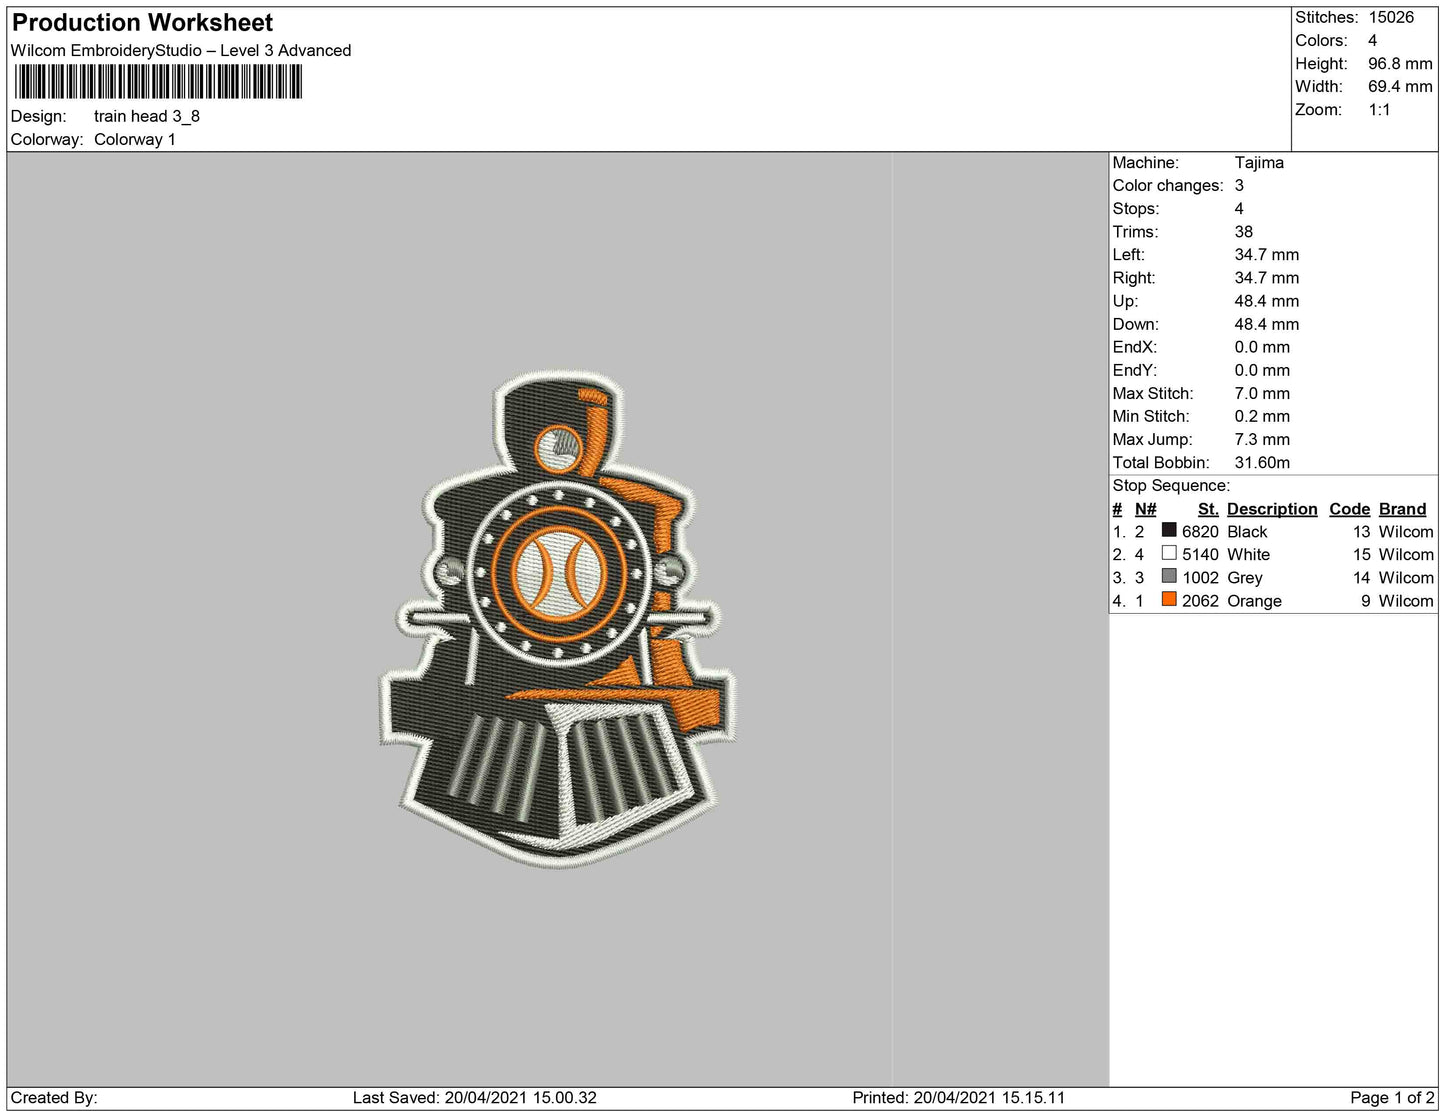Click the design name 'train head 3_8'
The width and height of the screenshot is (1445, 1112).
pyautogui.click(x=147, y=116)
